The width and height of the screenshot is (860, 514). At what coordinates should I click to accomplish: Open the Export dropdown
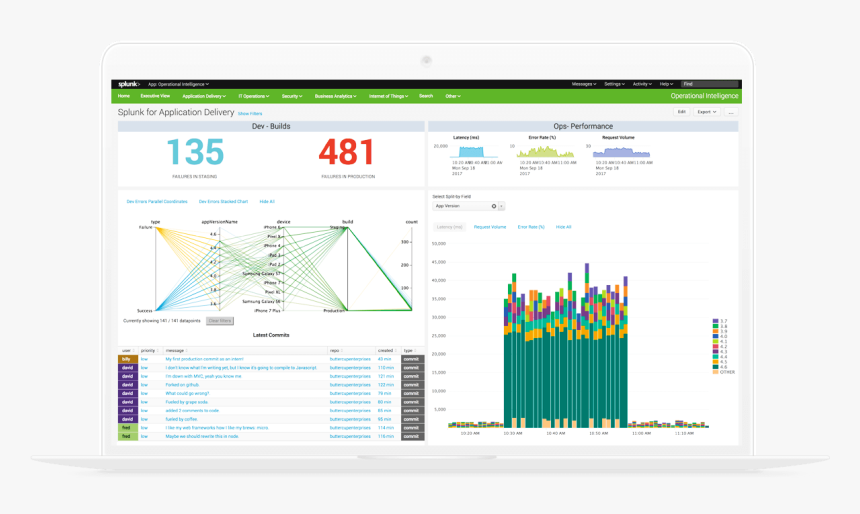[x=707, y=112]
